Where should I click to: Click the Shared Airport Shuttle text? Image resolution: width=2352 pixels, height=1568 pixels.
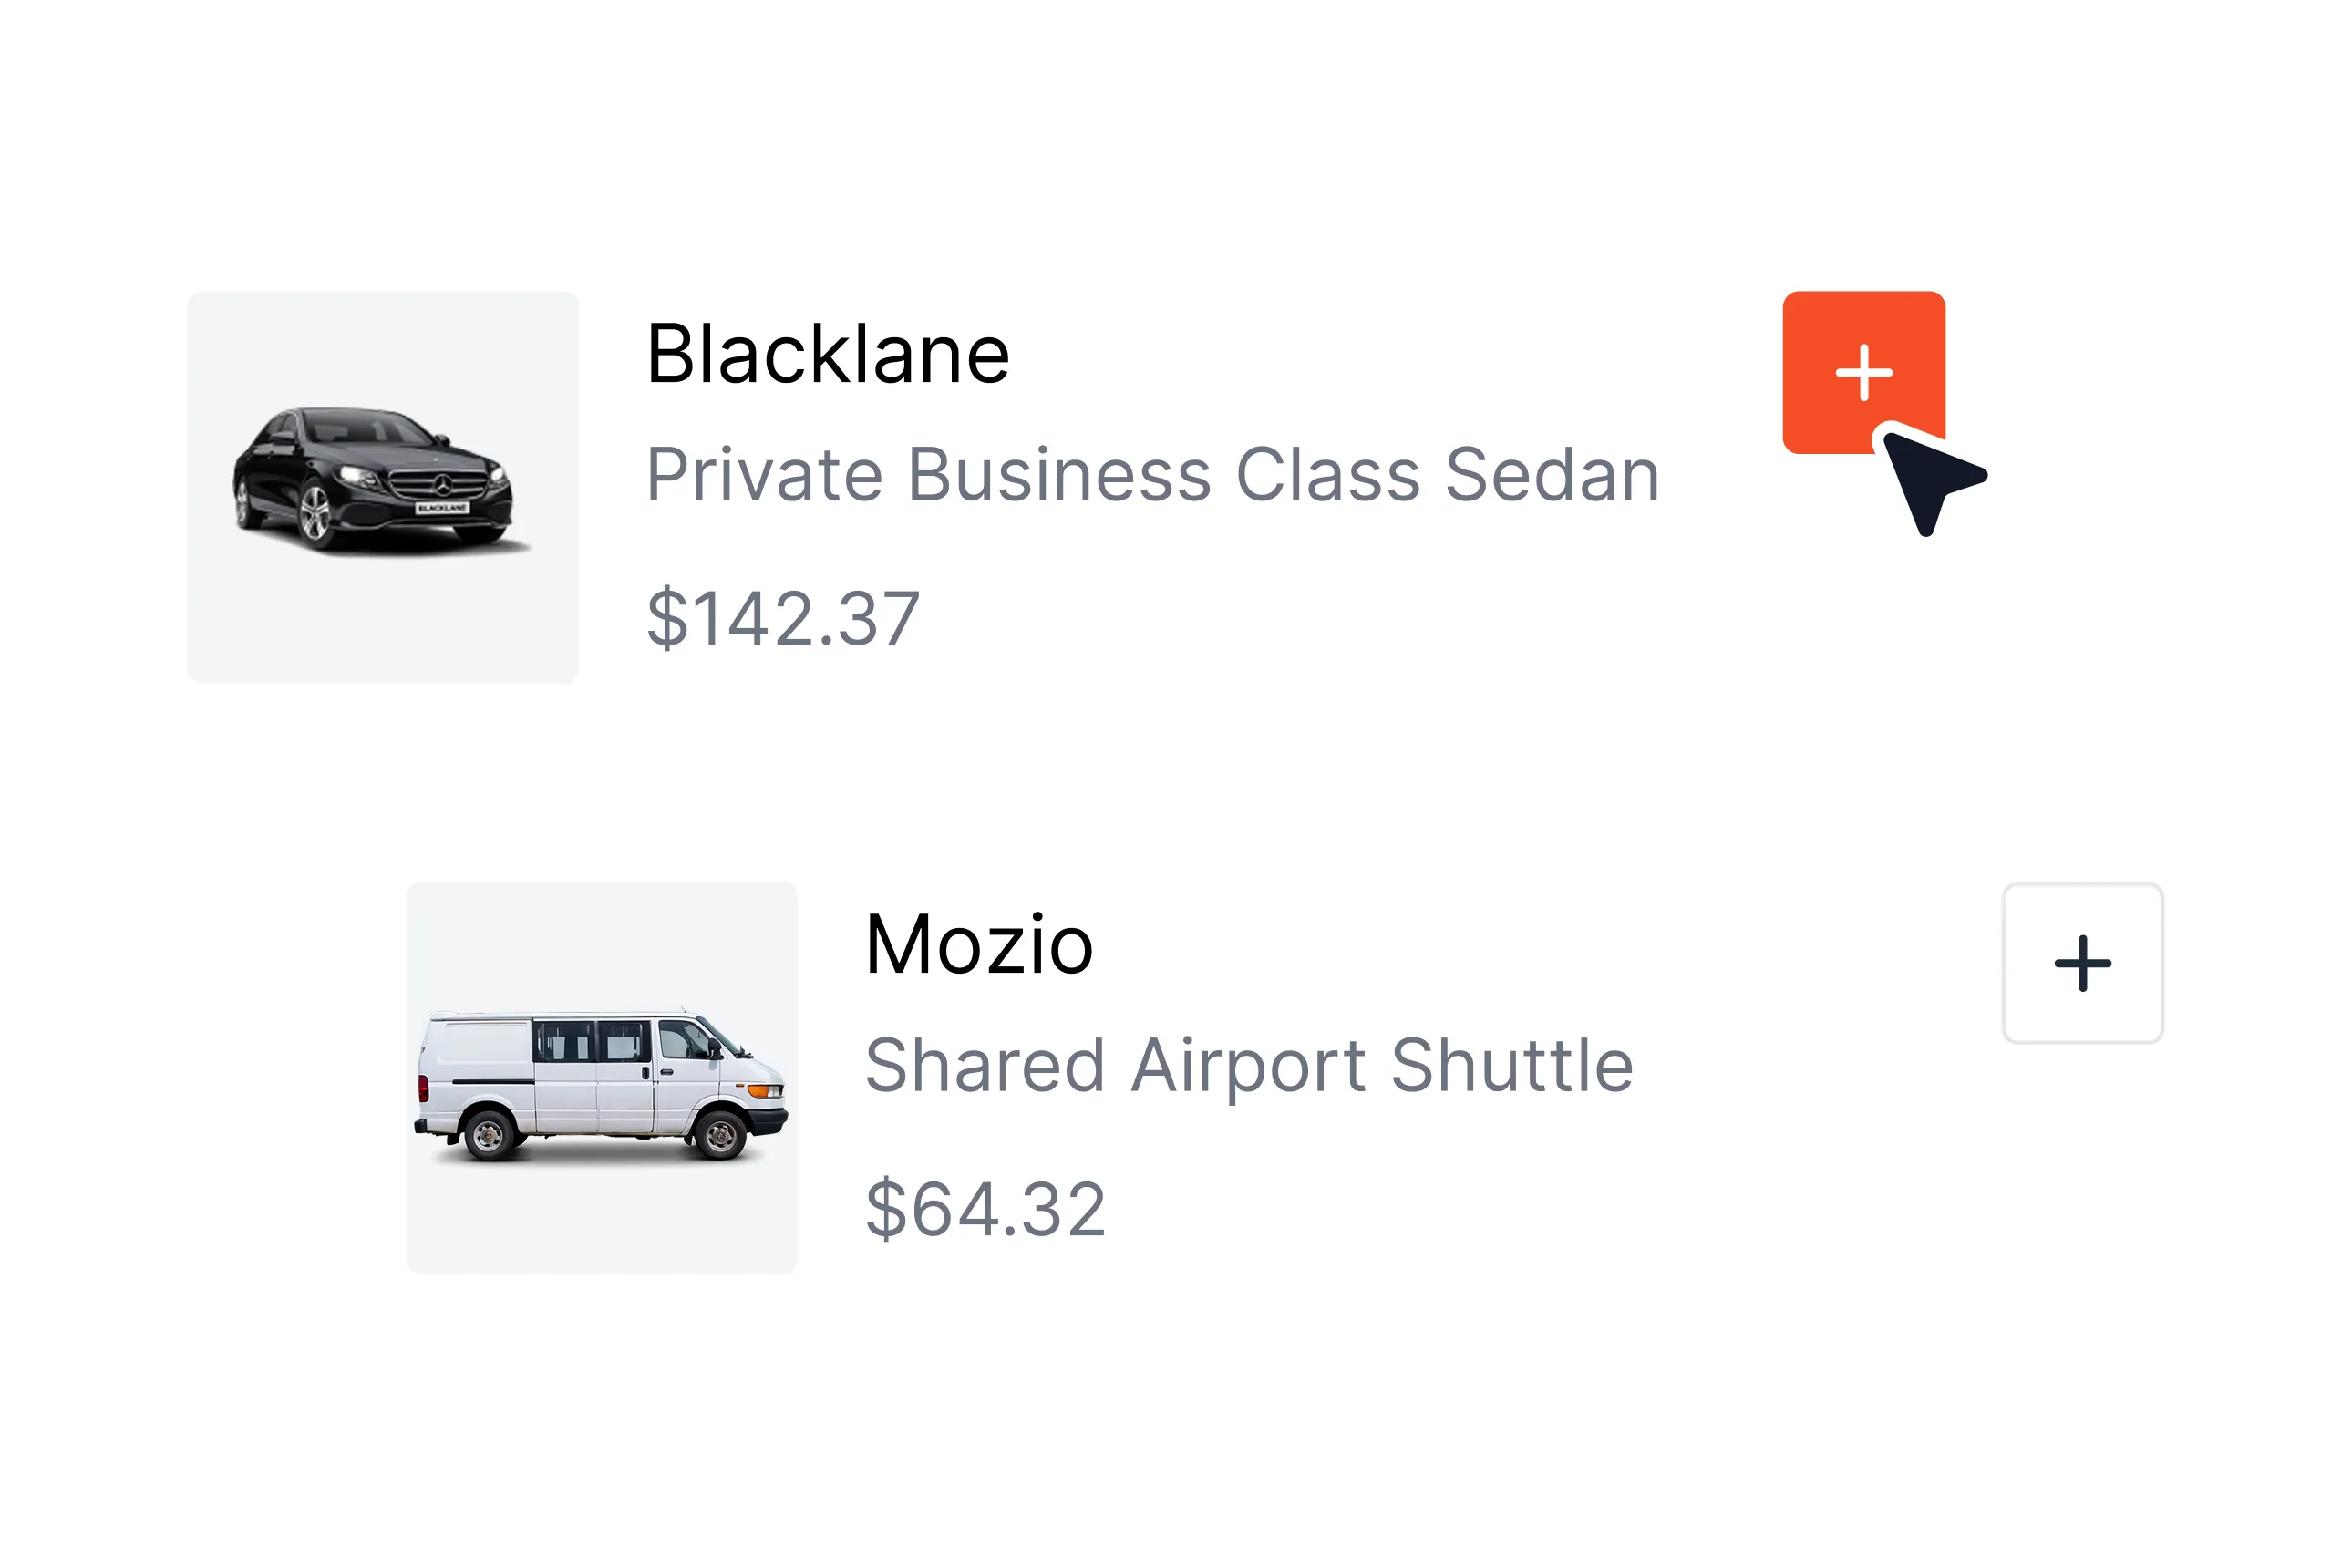point(1252,1064)
